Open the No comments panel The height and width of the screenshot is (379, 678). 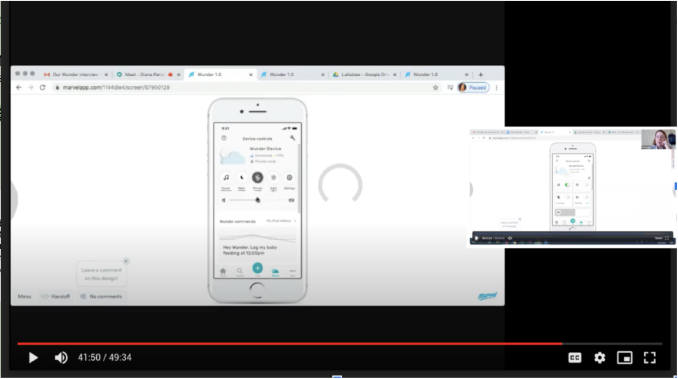[x=102, y=296]
